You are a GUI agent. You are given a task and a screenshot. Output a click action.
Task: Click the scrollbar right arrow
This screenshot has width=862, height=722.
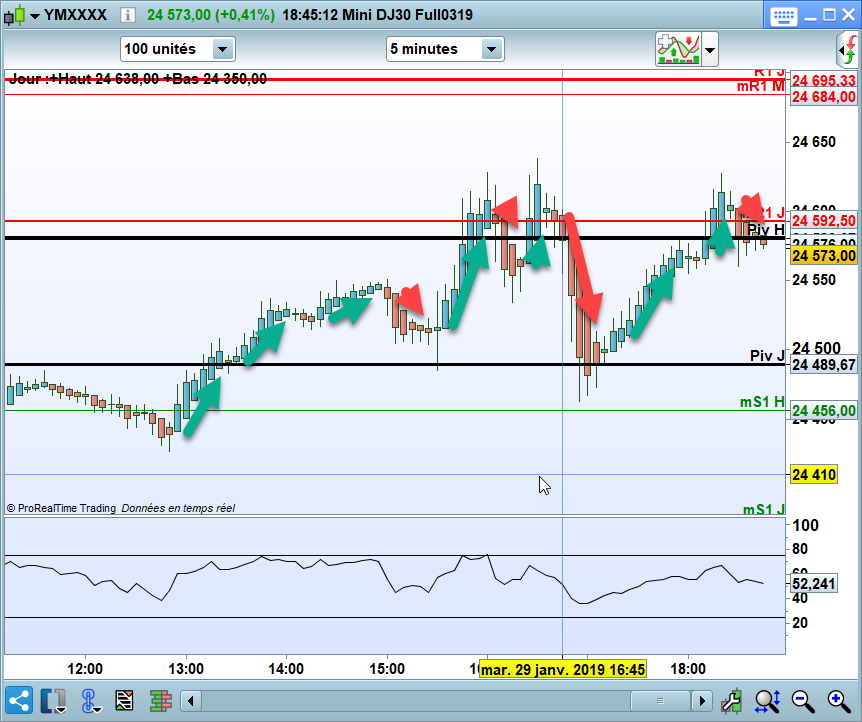[x=701, y=701]
